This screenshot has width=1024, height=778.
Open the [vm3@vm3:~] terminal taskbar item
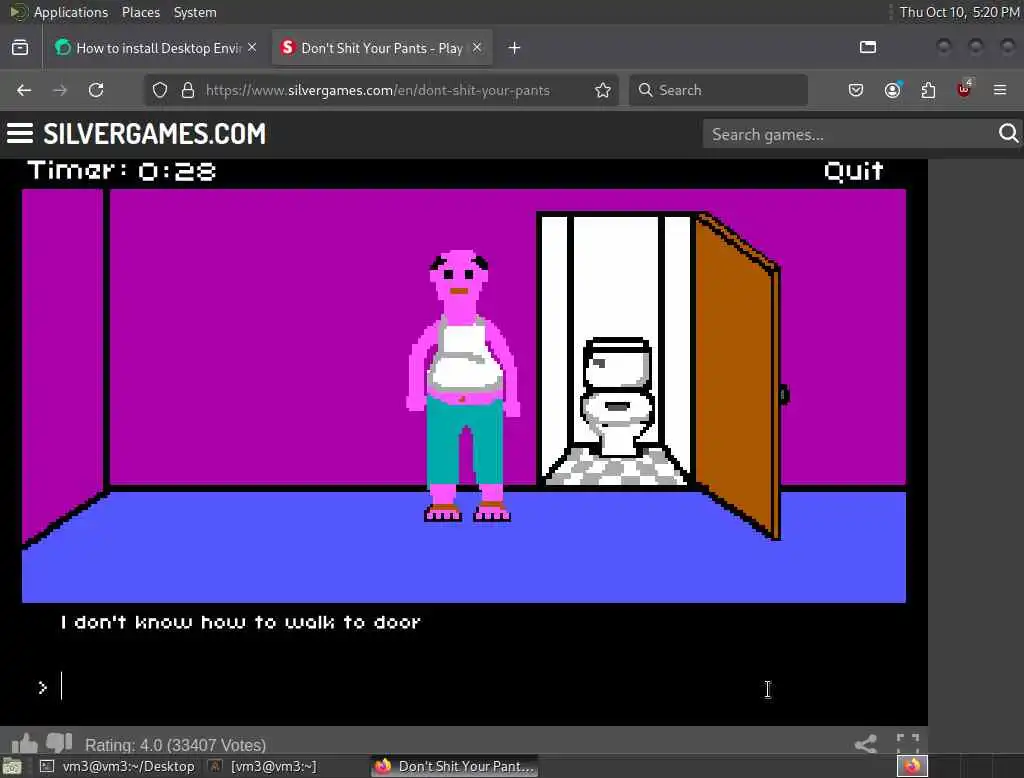click(263, 766)
